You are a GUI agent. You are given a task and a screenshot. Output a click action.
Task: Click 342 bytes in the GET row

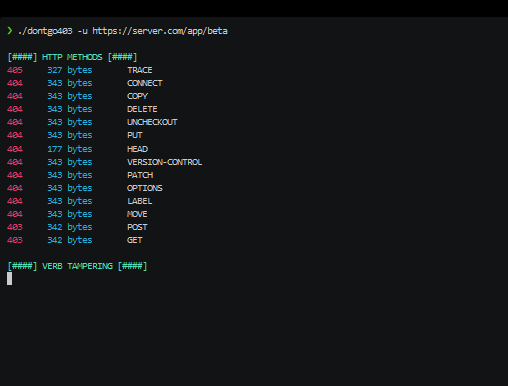tap(70, 240)
